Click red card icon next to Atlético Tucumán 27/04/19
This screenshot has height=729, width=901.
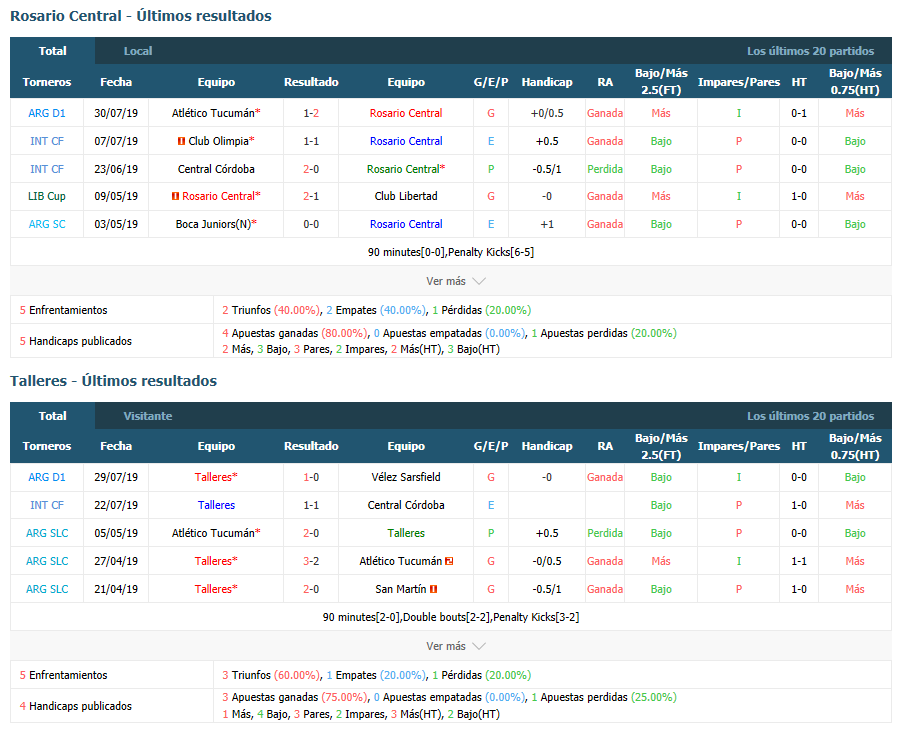(x=449, y=561)
